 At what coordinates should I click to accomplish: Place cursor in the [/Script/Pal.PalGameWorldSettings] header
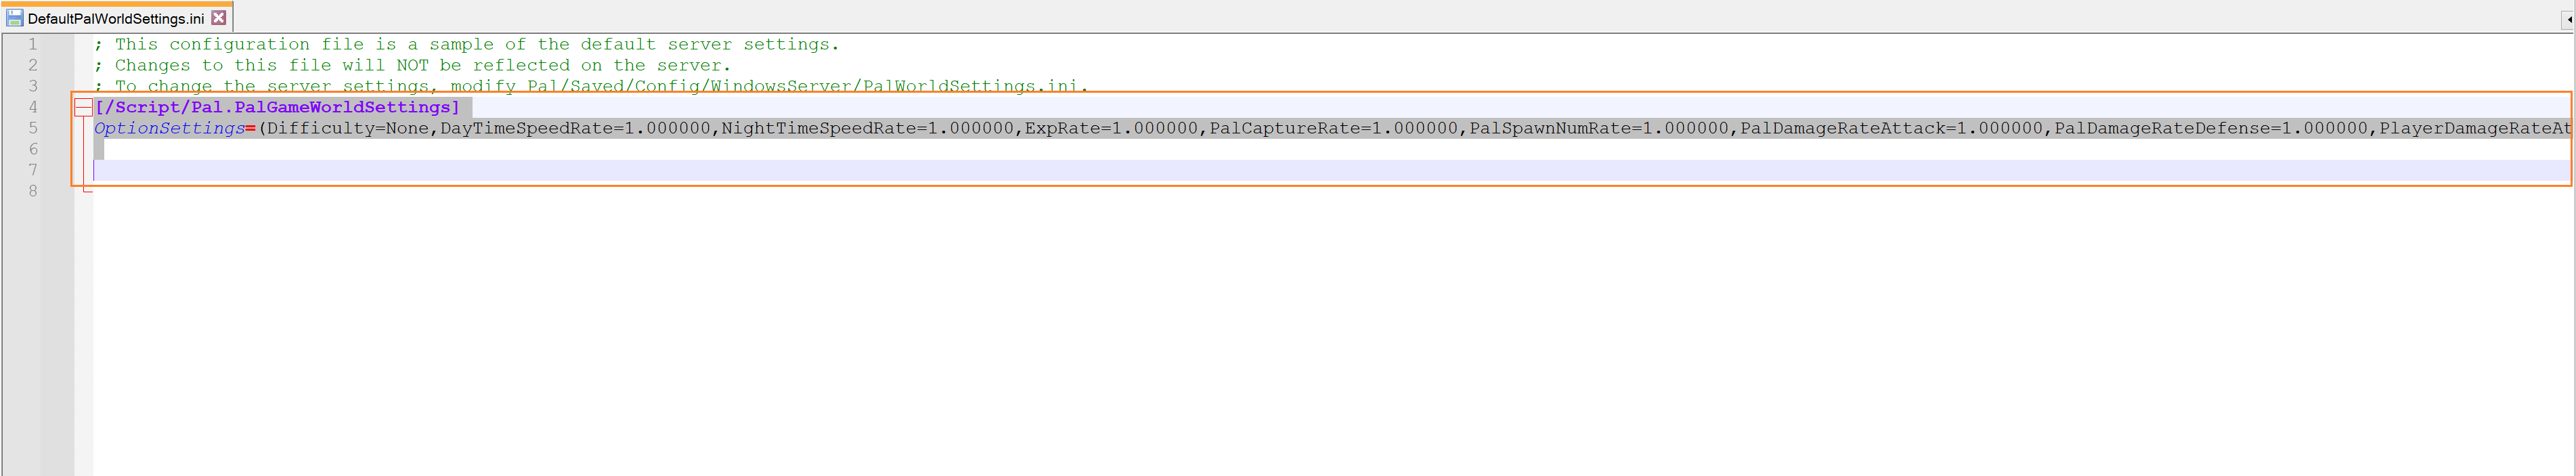[277, 107]
